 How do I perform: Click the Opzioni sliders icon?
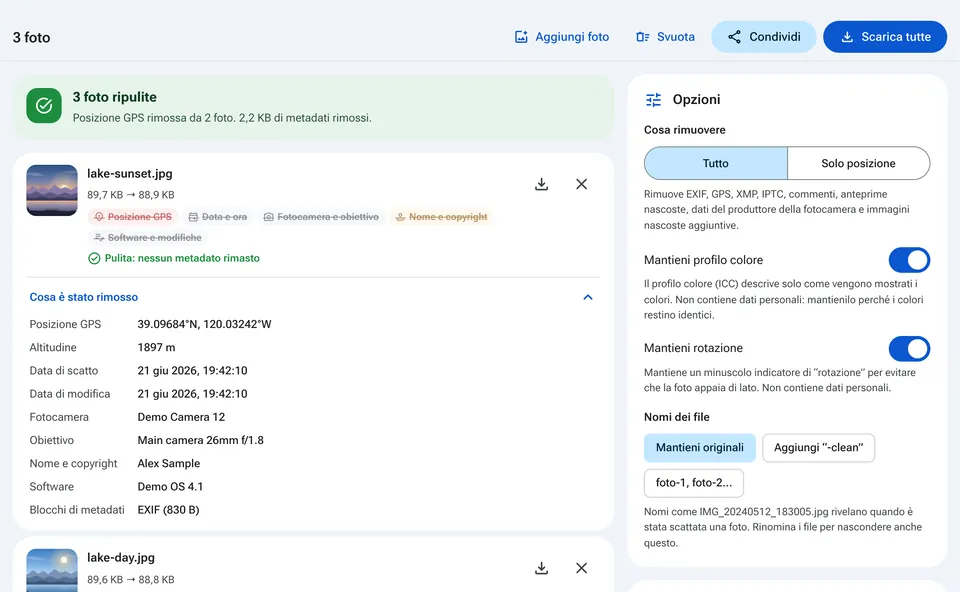tap(653, 100)
